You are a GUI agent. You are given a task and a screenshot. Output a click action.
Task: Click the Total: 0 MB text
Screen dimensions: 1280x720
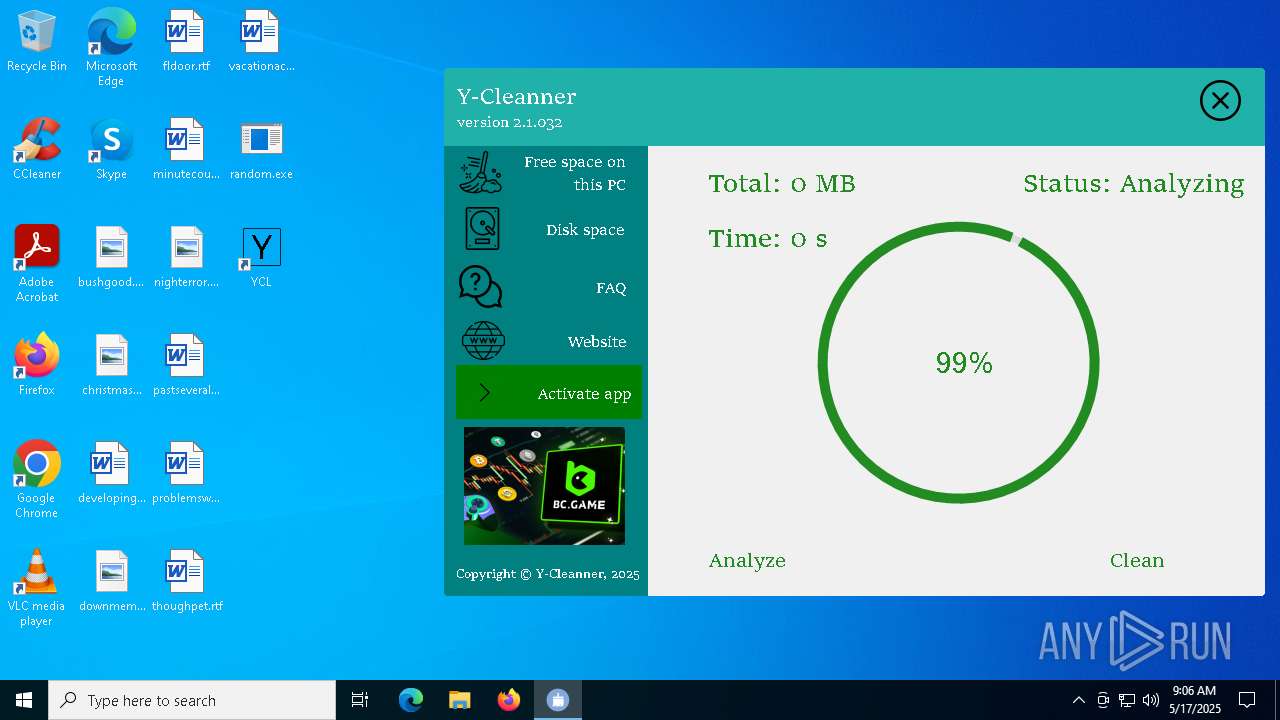pos(782,184)
